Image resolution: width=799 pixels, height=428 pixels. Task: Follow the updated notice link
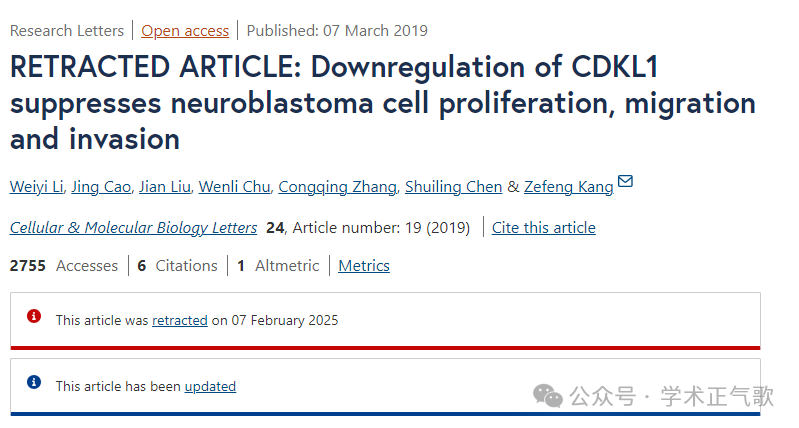tap(210, 387)
